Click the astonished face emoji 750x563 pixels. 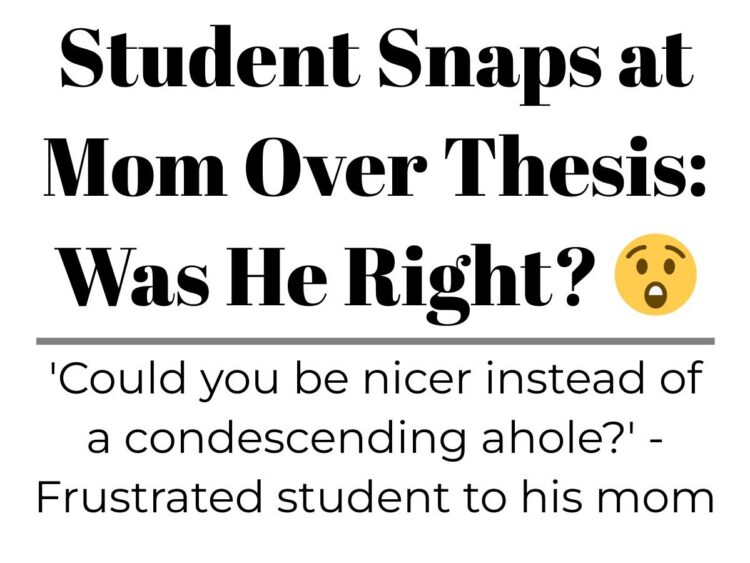(655, 275)
